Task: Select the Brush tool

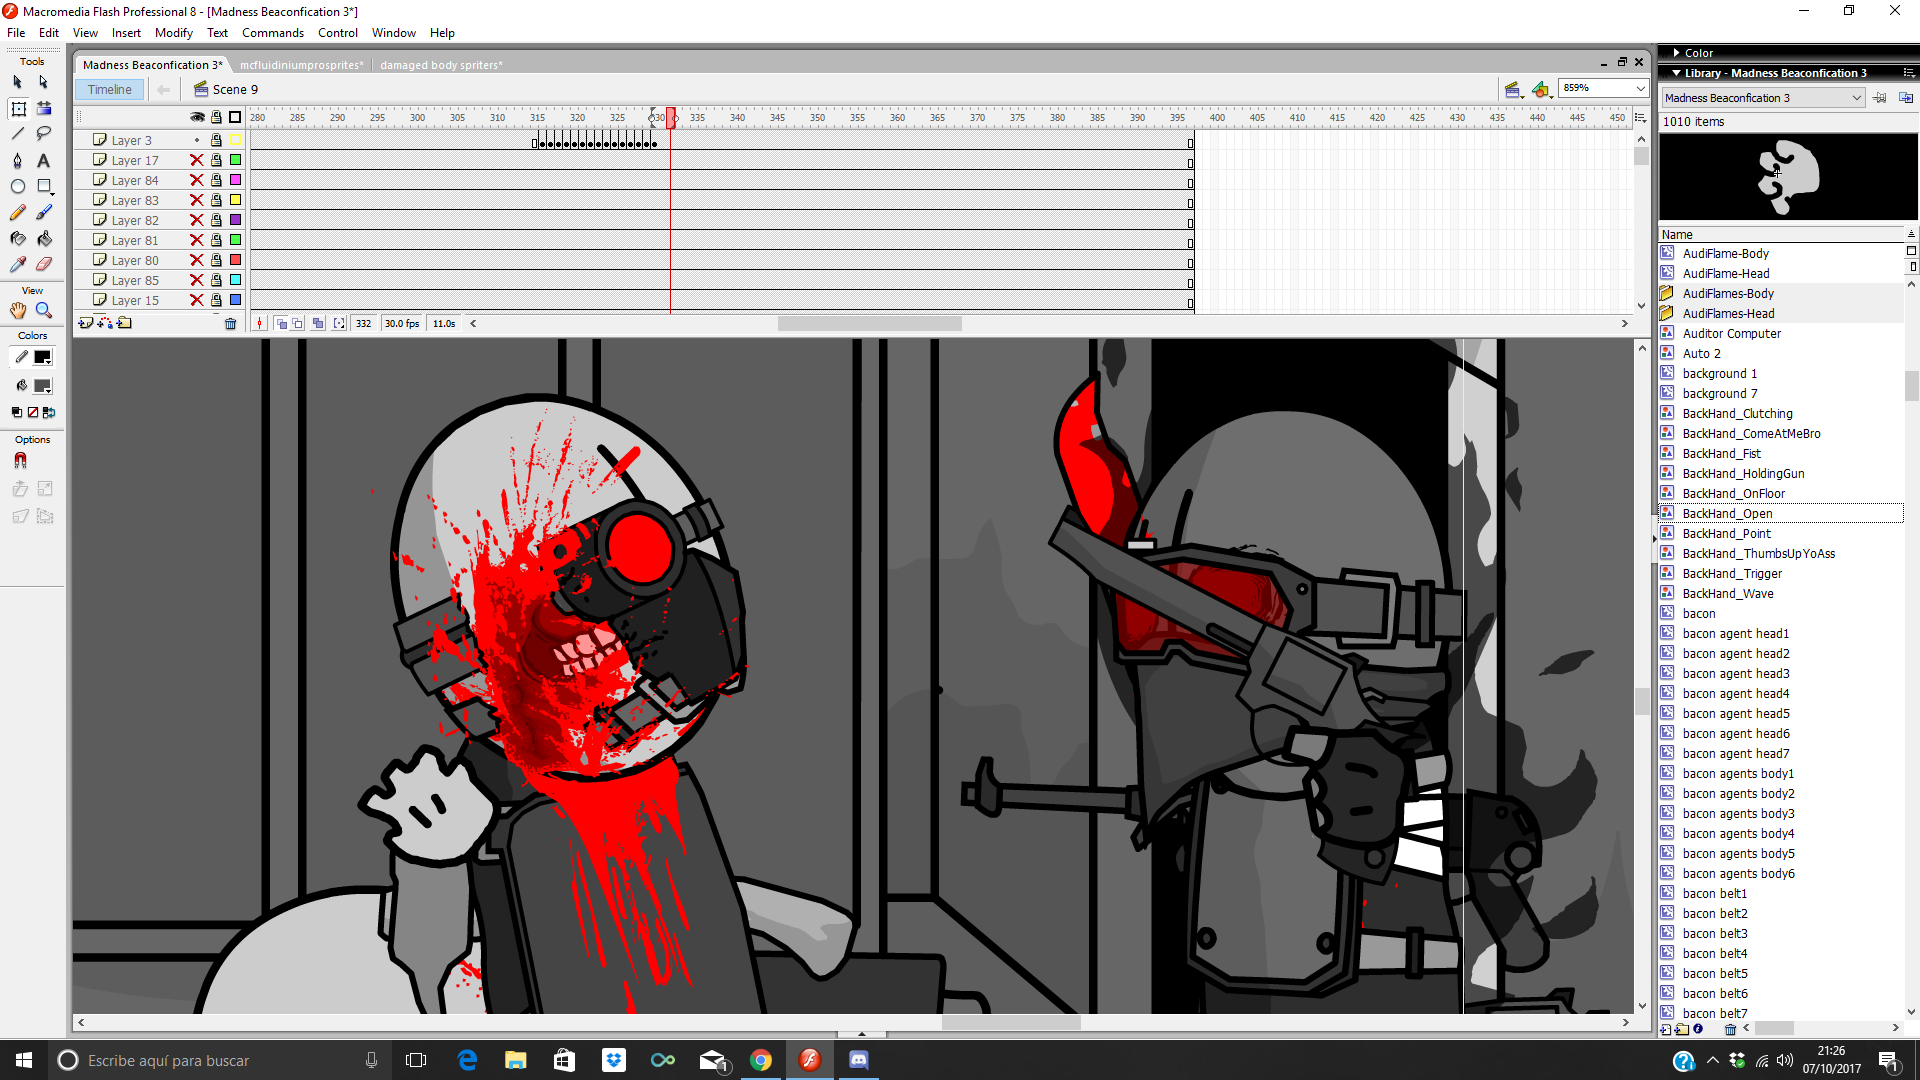Action: [x=43, y=212]
